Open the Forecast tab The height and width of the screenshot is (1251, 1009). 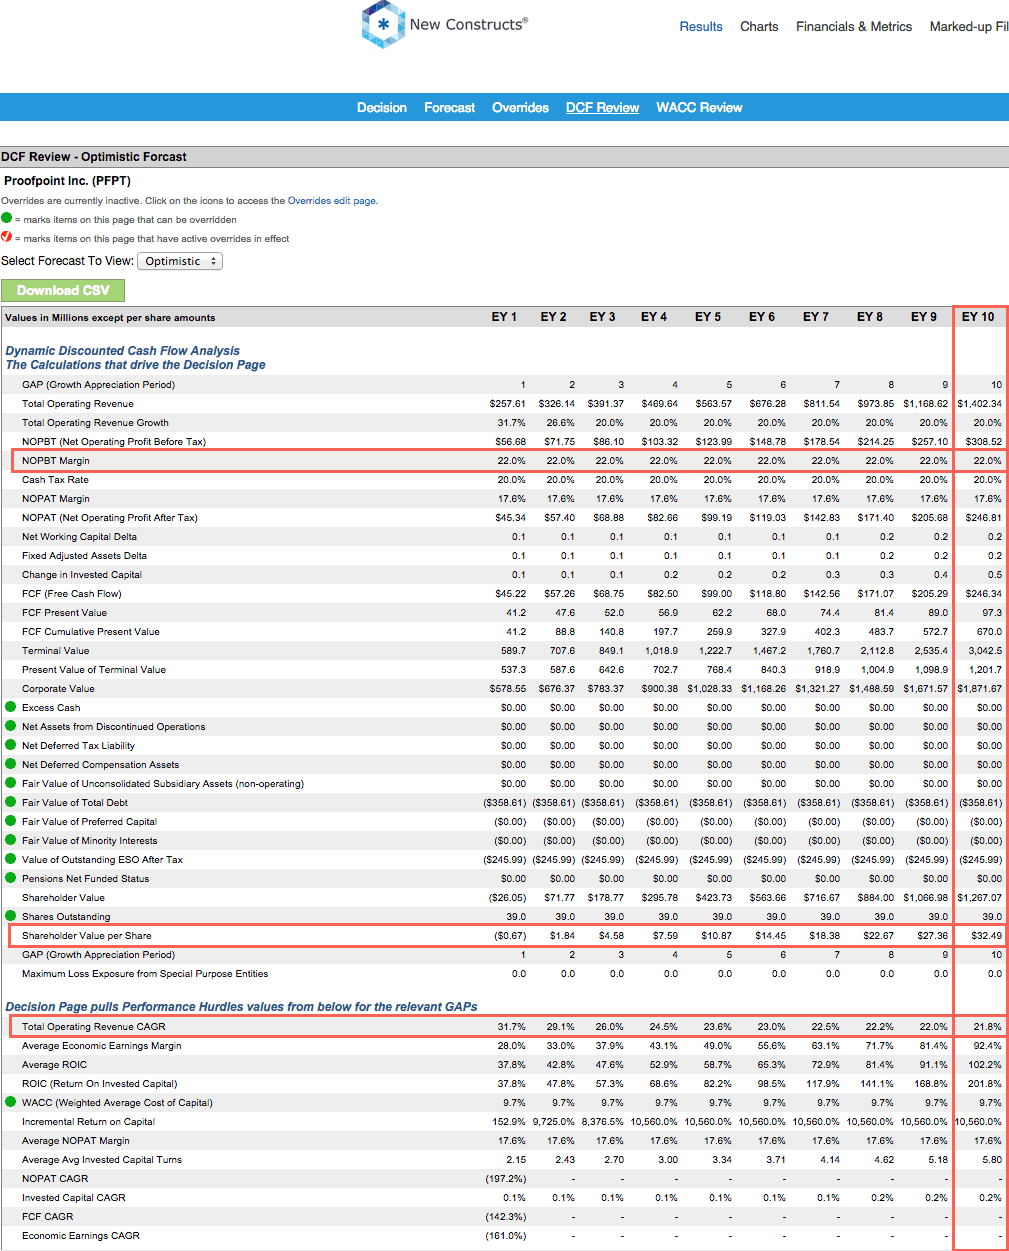450,108
